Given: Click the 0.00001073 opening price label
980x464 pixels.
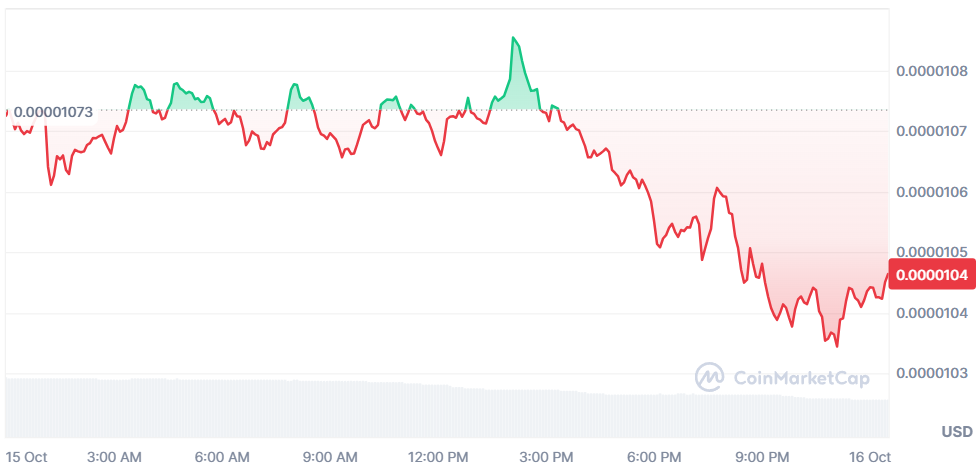Looking at the screenshot, I should 53,112.
